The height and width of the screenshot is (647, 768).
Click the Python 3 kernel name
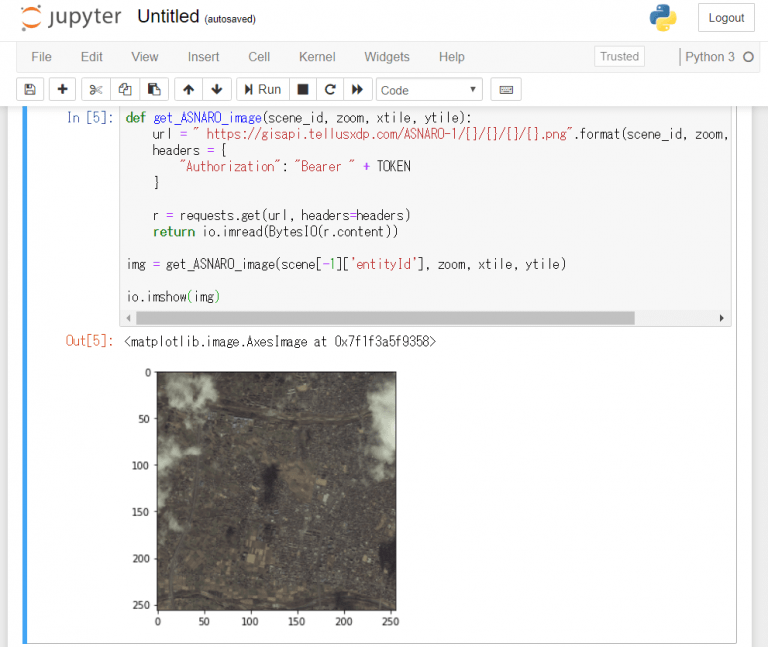[710, 57]
